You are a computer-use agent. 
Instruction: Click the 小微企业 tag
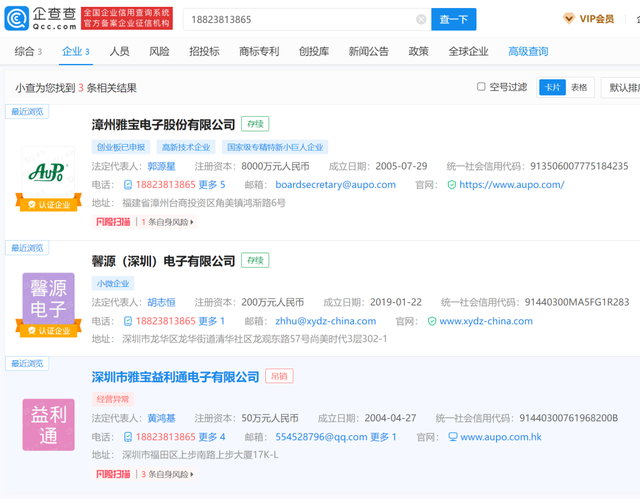pos(113,283)
